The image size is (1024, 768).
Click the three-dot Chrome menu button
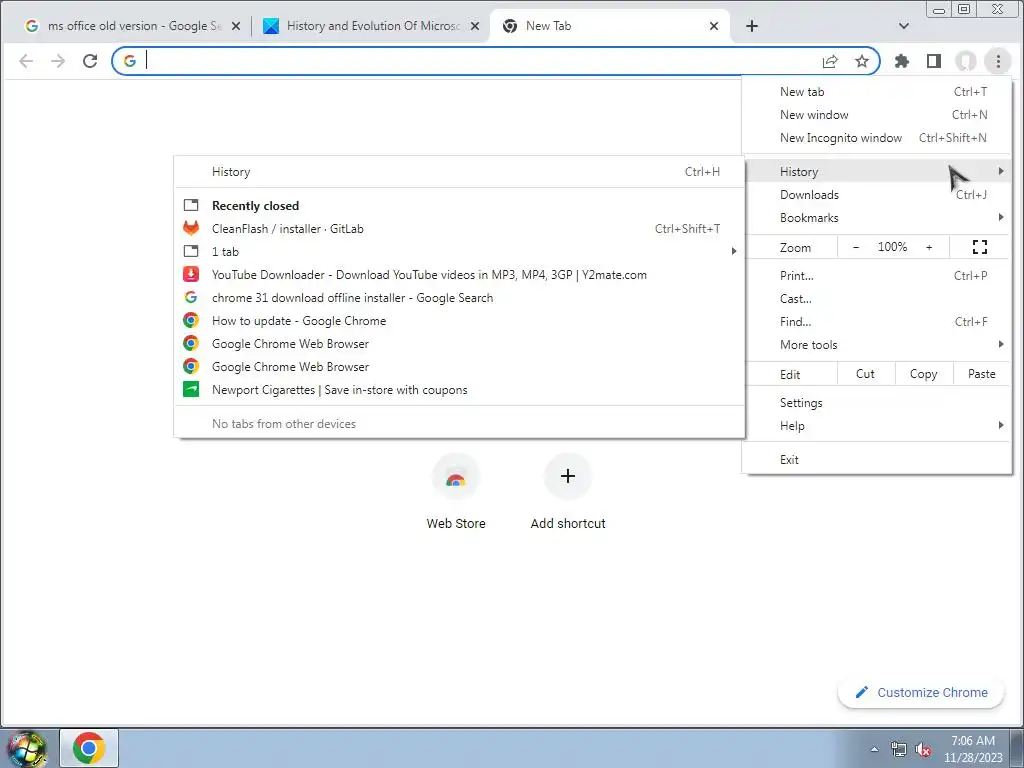point(998,61)
